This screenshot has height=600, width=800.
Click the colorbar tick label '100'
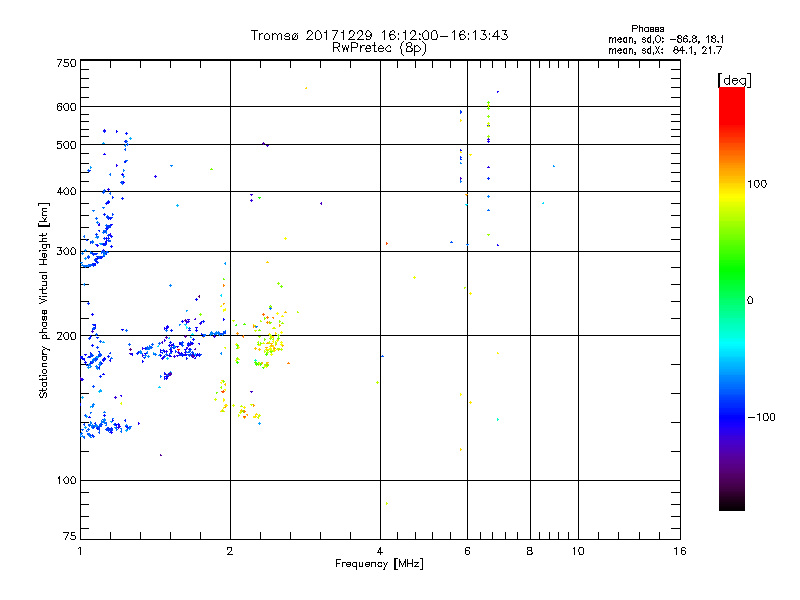pyautogui.click(x=757, y=184)
